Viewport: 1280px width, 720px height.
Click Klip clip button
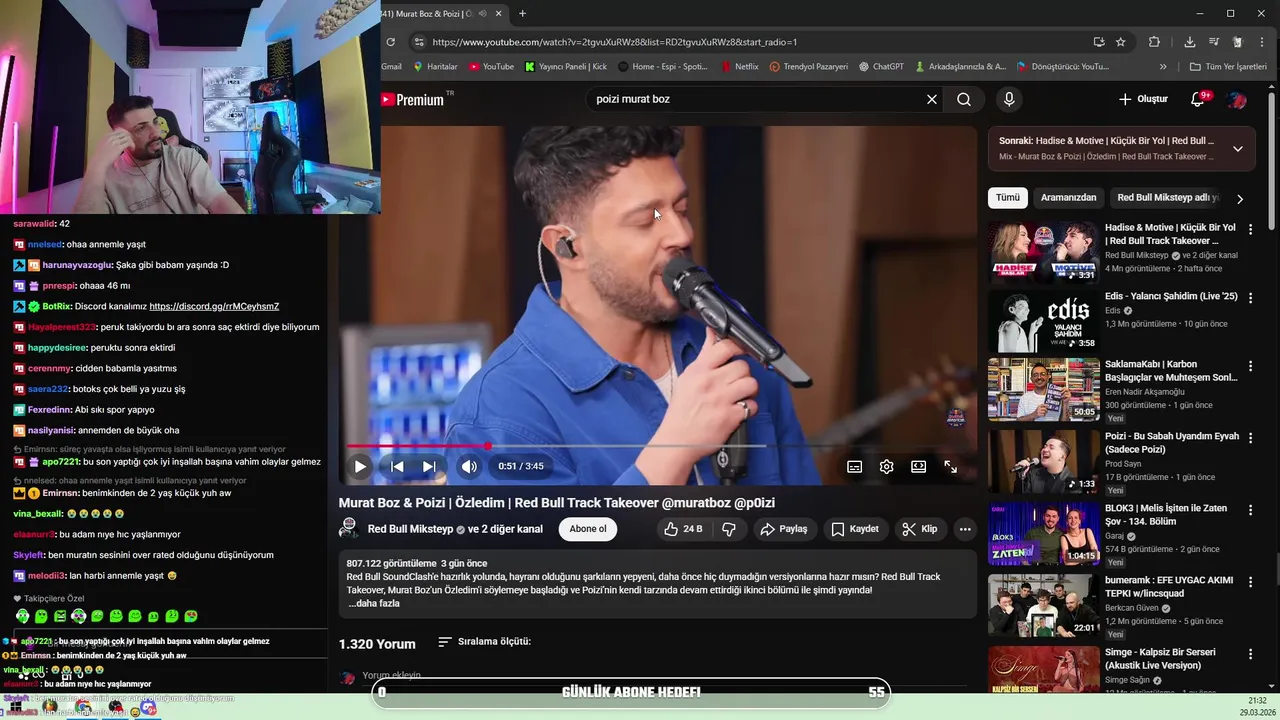coord(919,529)
